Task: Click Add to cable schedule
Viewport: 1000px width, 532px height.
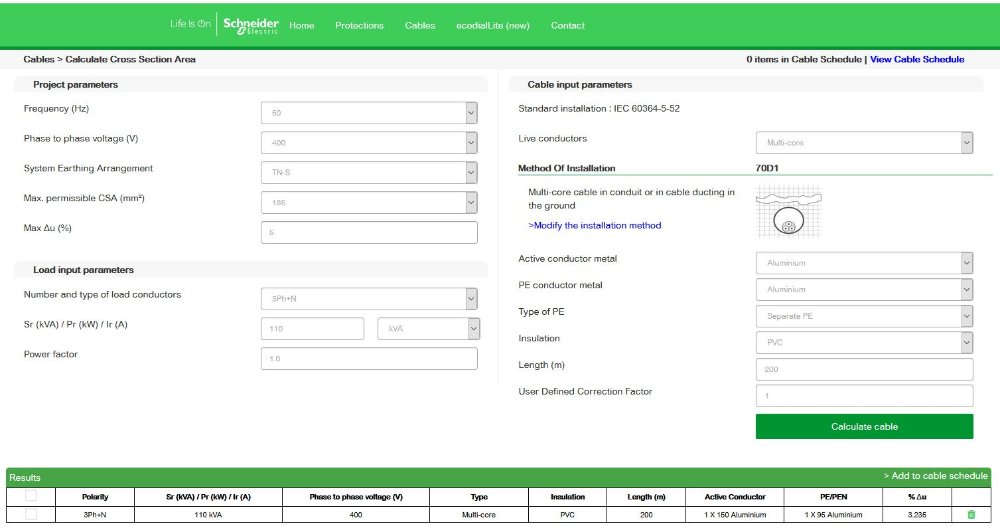Action: [936, 476]
